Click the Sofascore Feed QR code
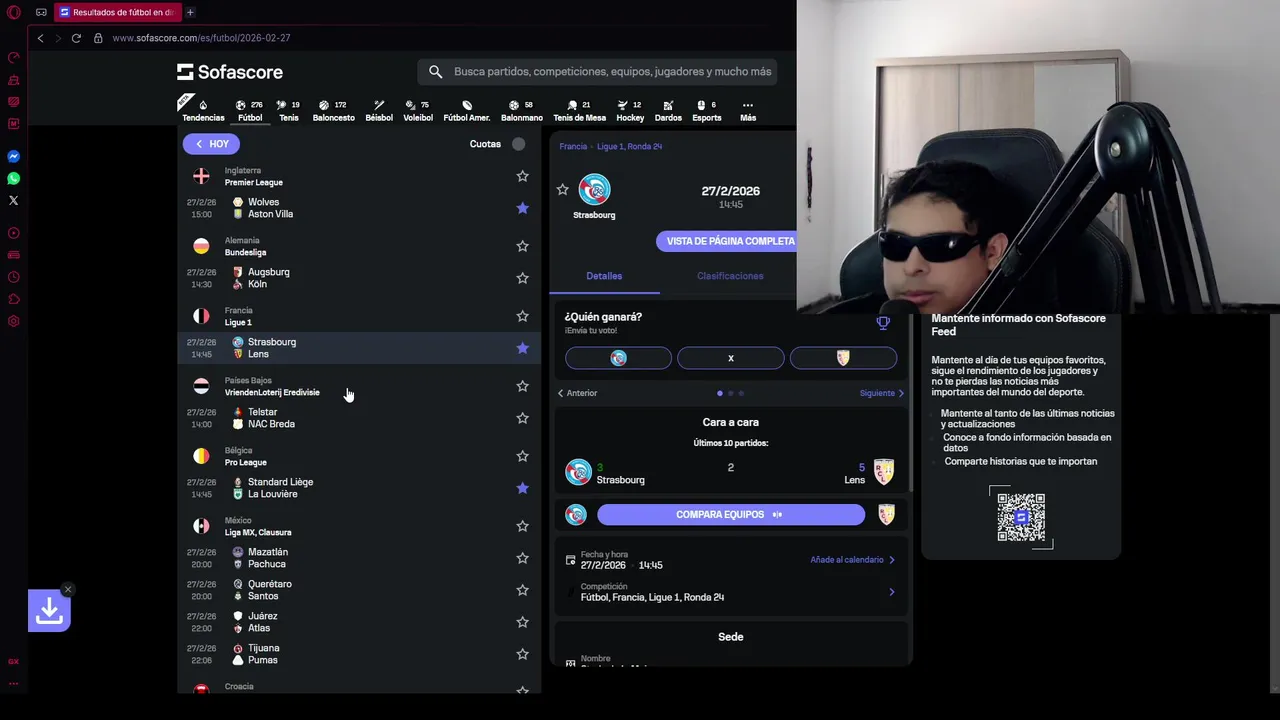This screenshot has width=1280, height=720. pos(1021,517)
